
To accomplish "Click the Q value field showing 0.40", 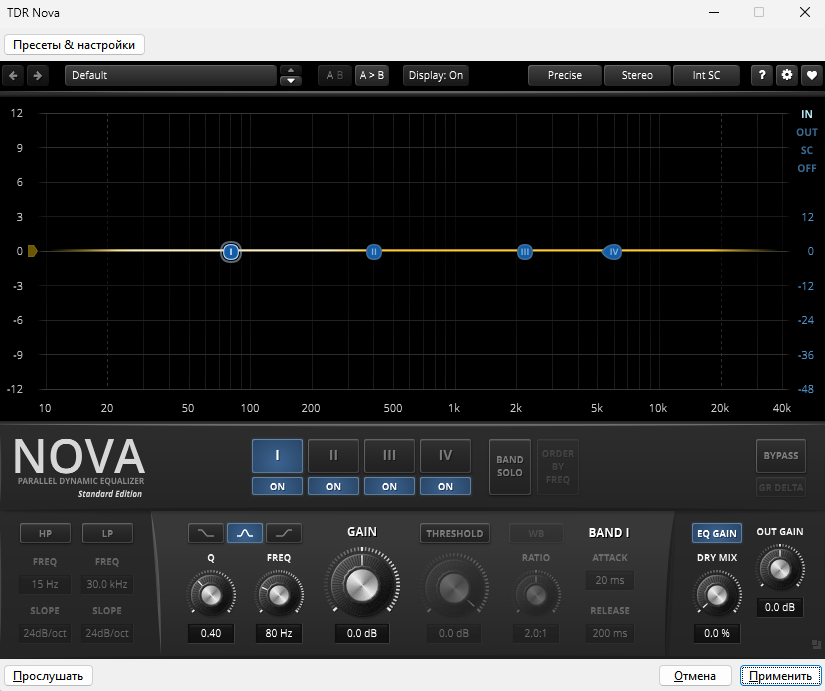I will [210, 633].
